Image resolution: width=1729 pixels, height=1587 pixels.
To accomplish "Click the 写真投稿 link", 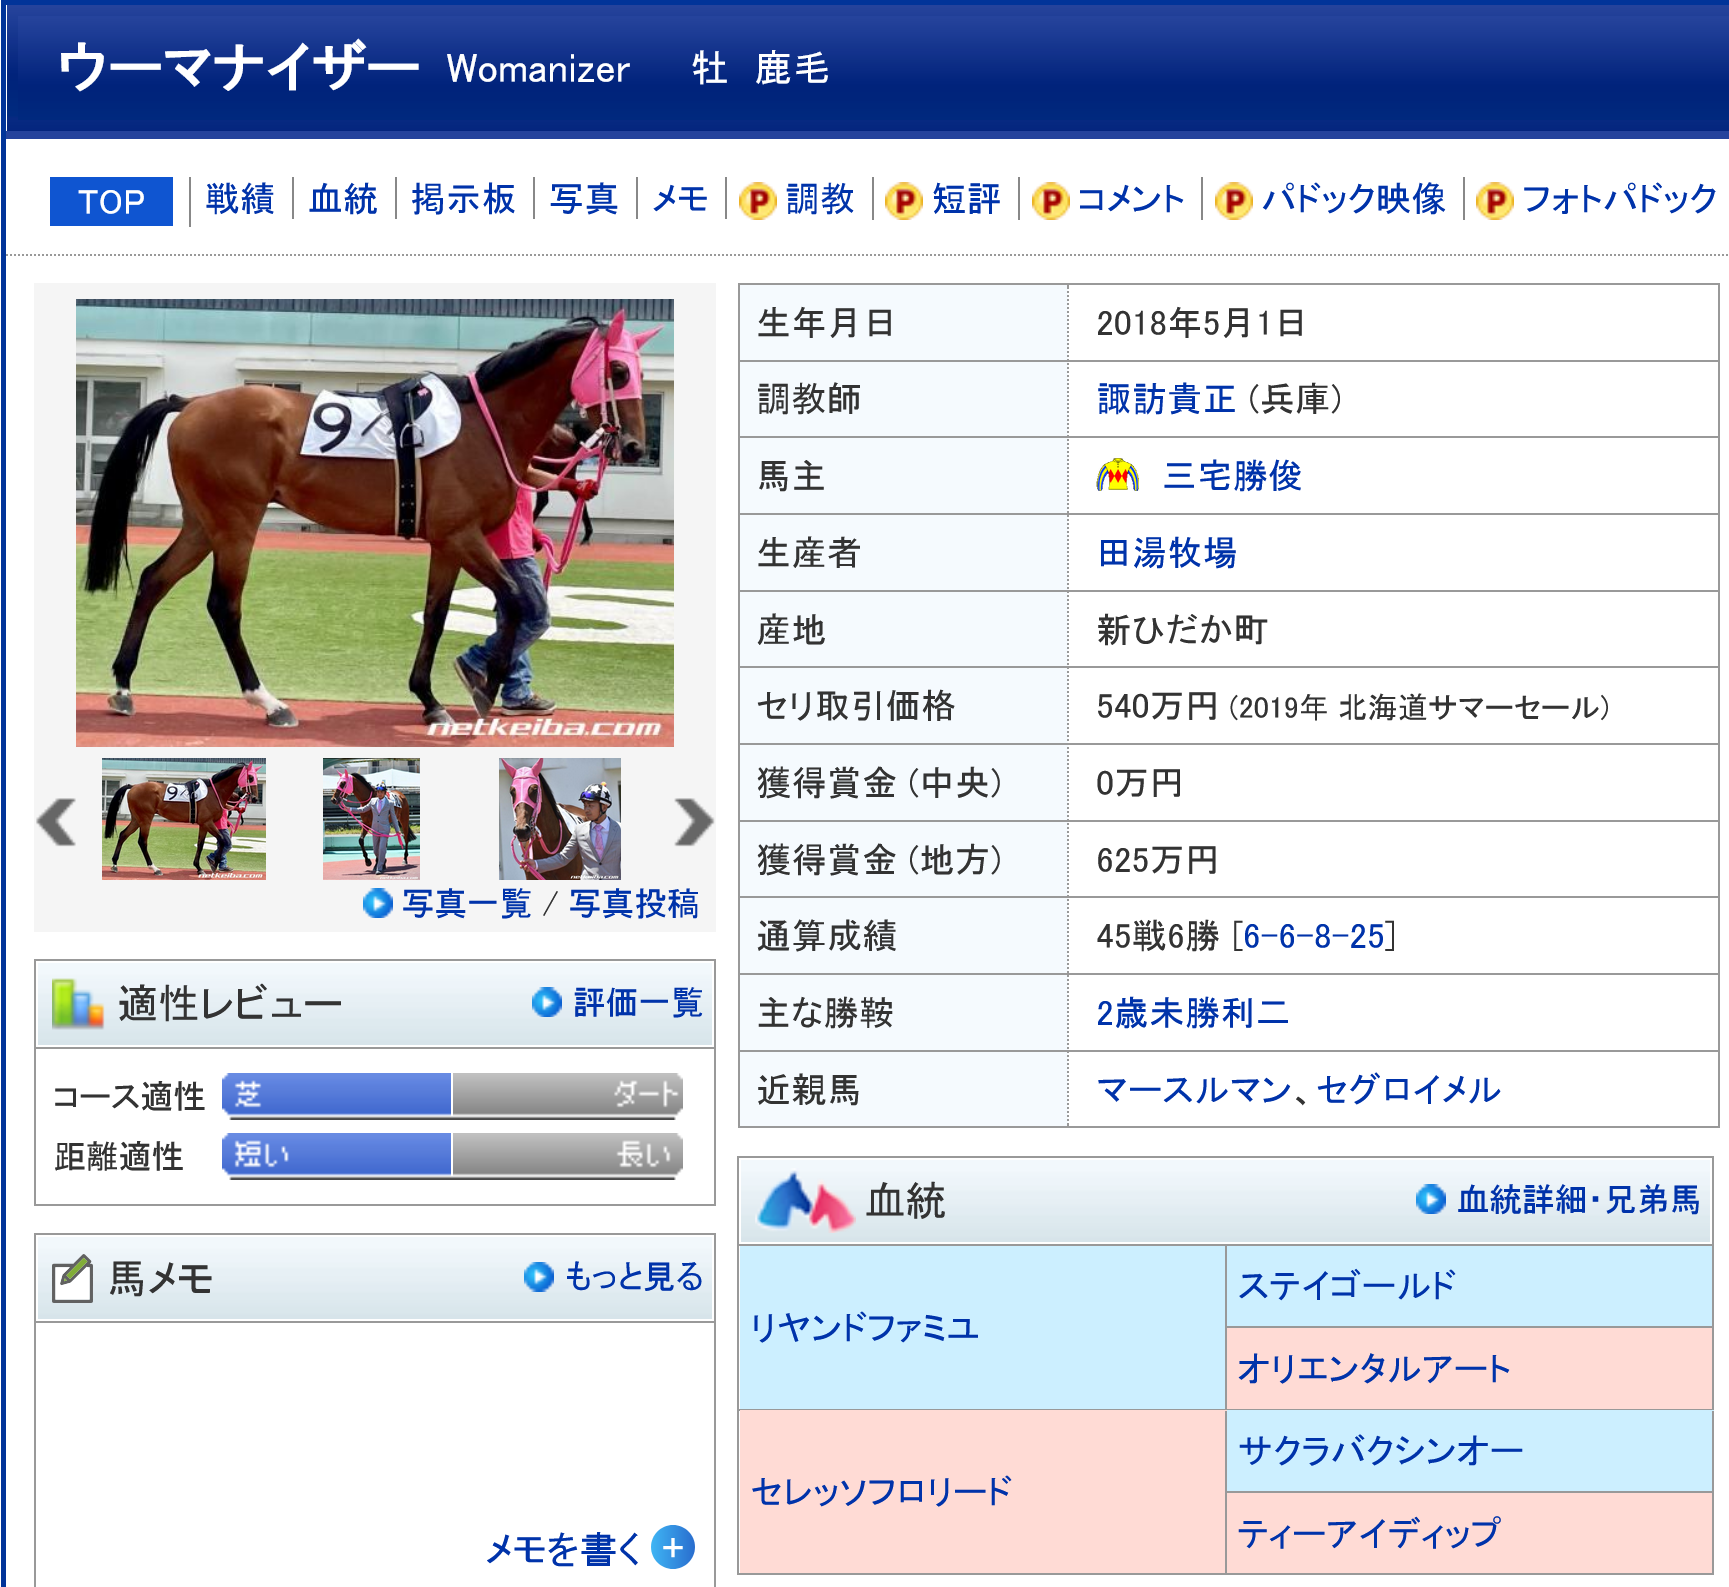I will 633,904.
